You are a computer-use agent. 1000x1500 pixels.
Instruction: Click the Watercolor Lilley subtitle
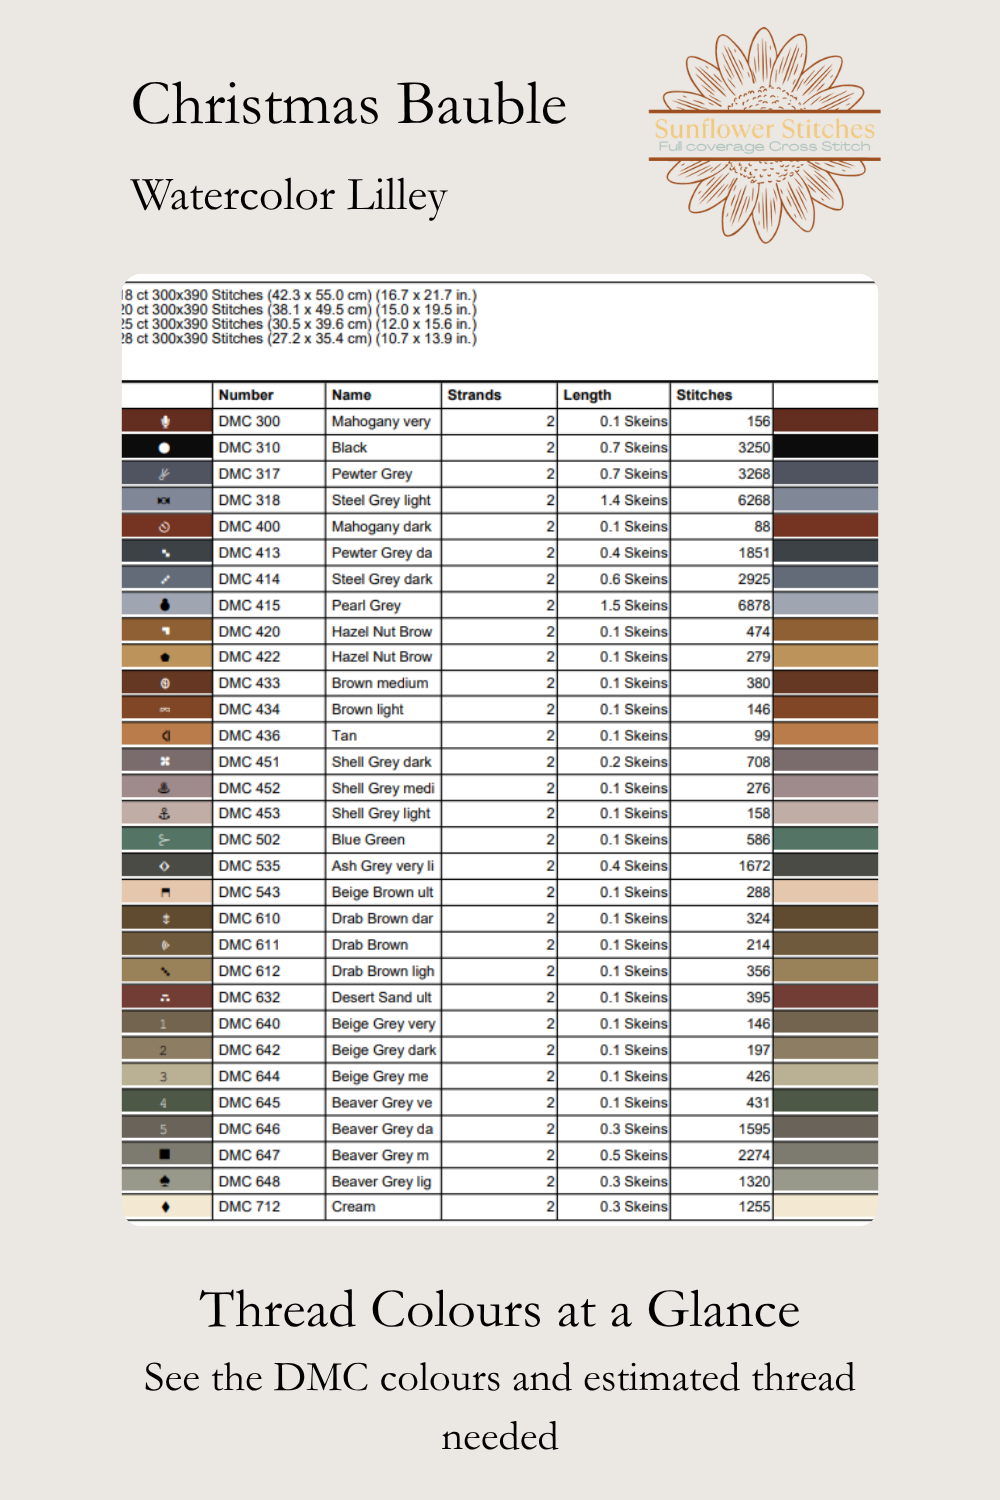(289, 196)
